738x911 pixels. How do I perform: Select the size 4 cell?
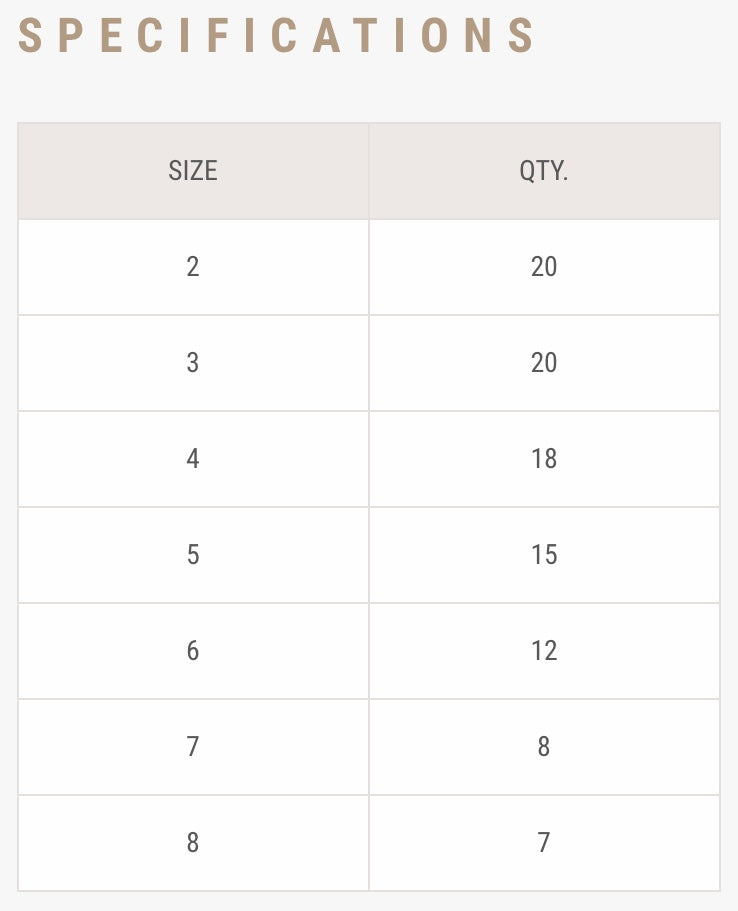[x=193, y=459]
